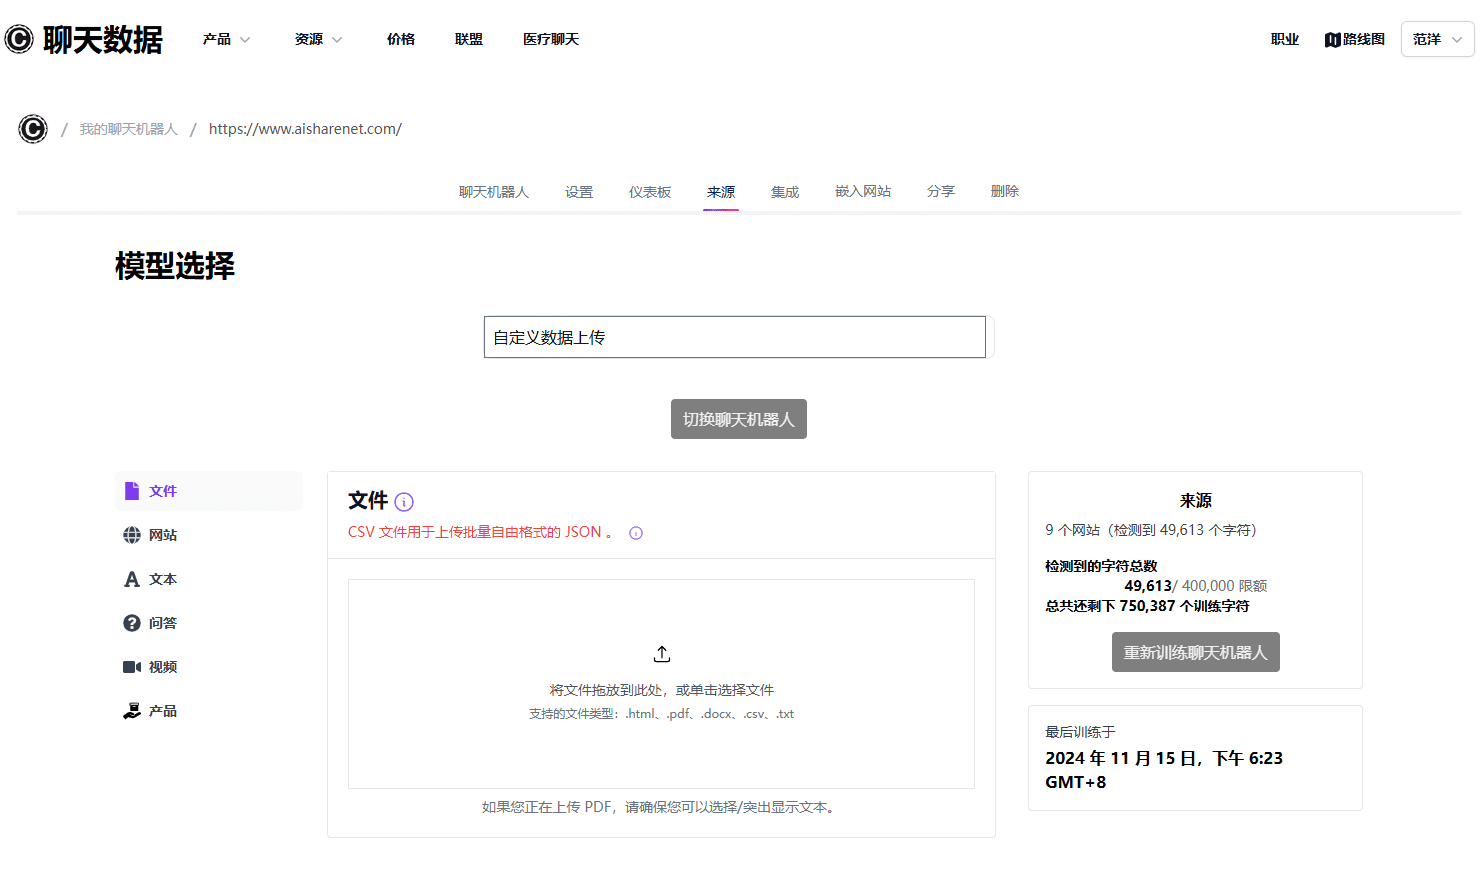The height and width of the screenshot is (877, 1481).
Task: Go to 我的聊天机器人 breadcrumb link
Action: pyautogui.click(x=129, y=129)
